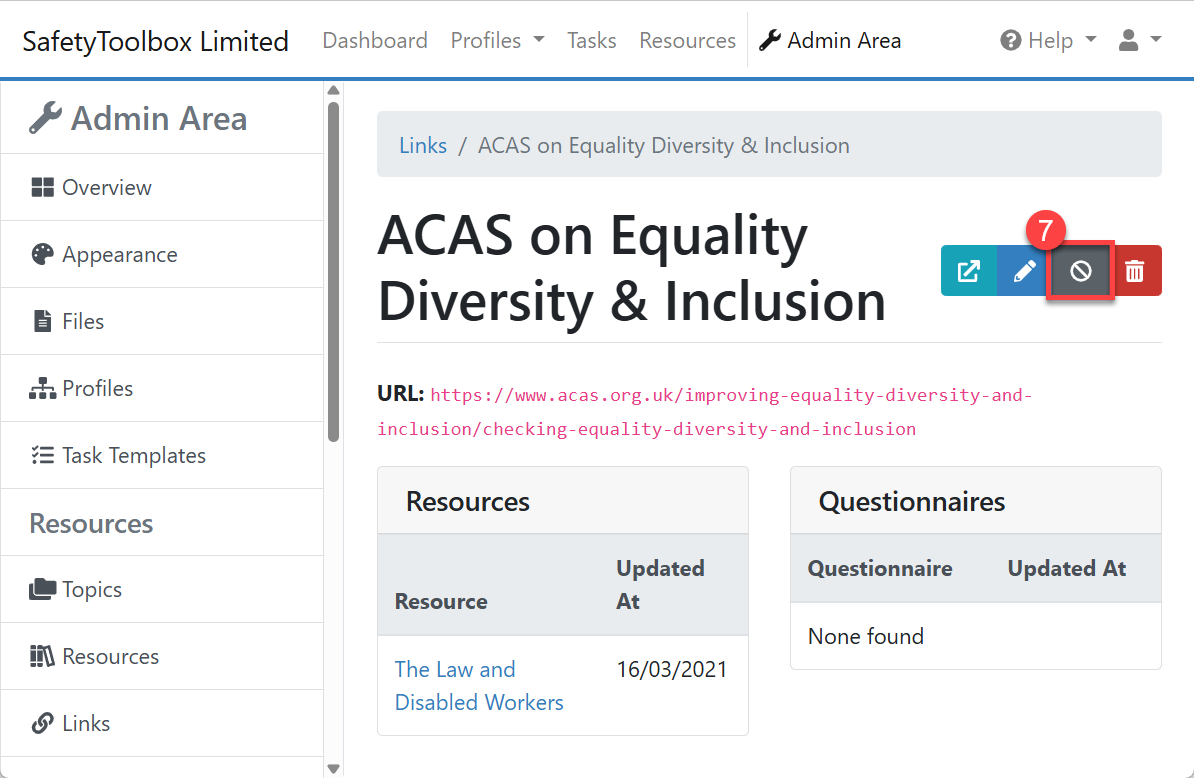
Task: Click the sidebar scrollbar thumb
Action: coord(333,272)
